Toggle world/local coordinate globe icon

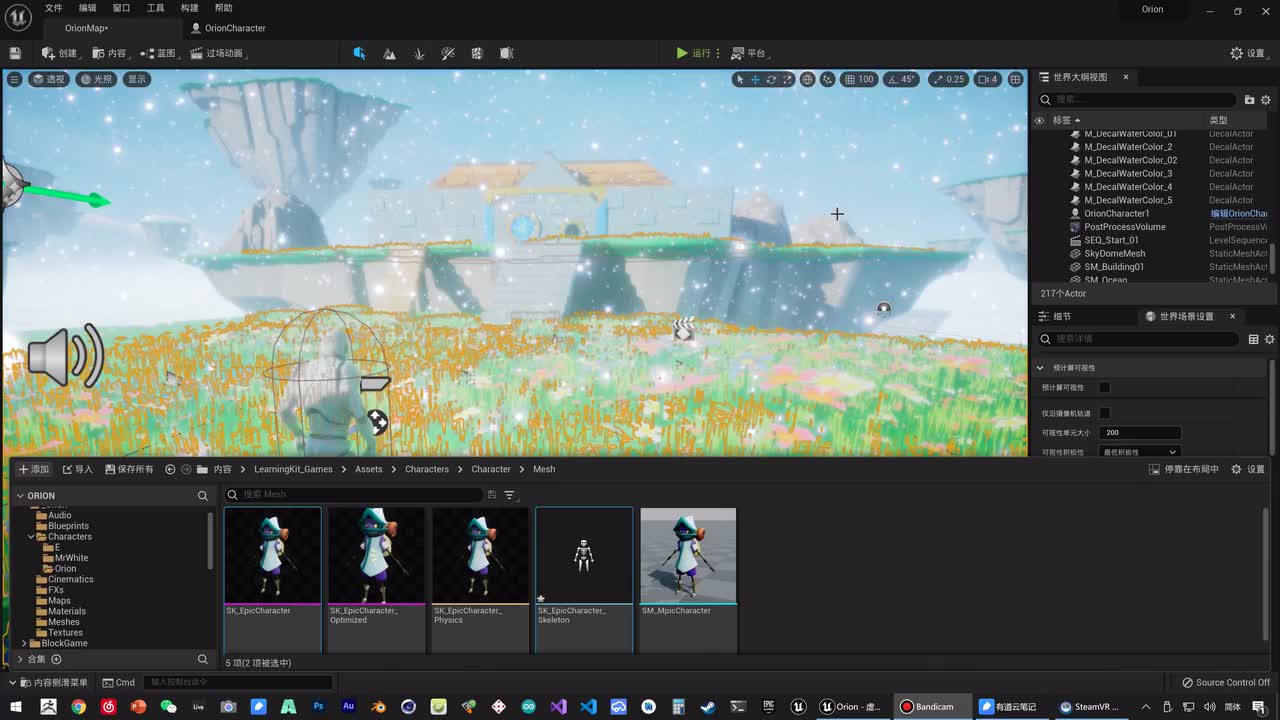tap(807, 79)
